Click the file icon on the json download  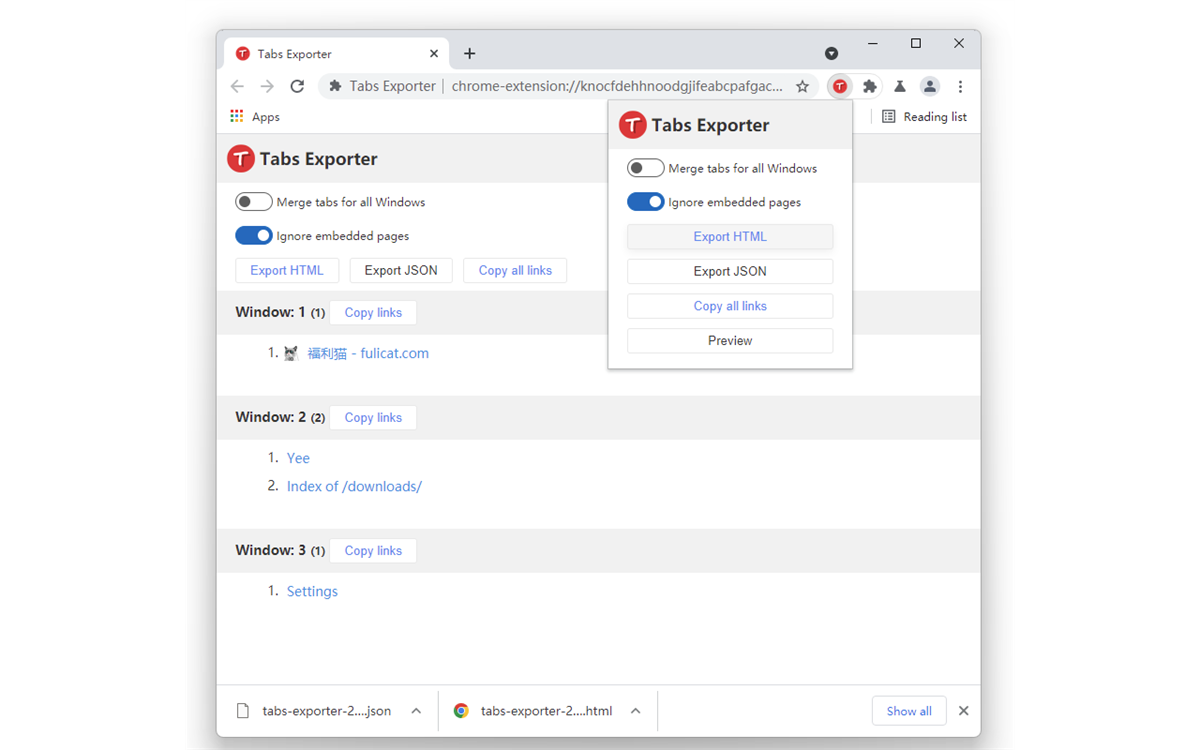pyautogui.click(x=242, y=711)
